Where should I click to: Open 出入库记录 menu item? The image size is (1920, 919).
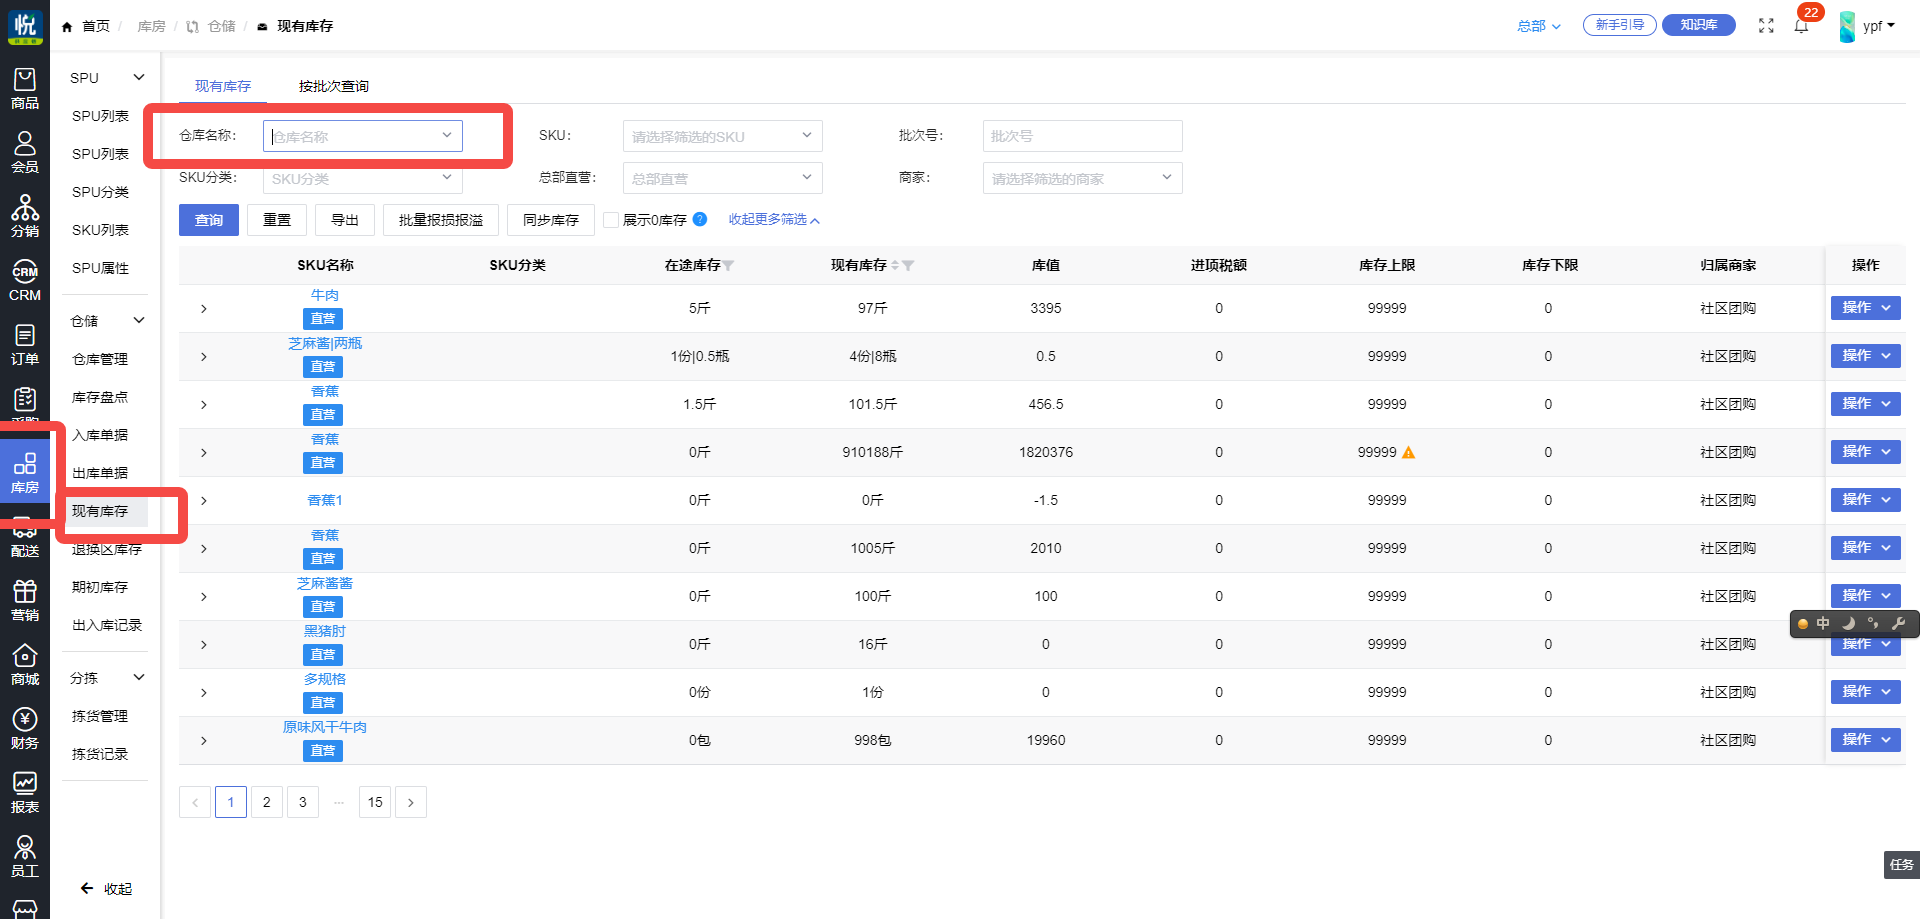[107, 625]
